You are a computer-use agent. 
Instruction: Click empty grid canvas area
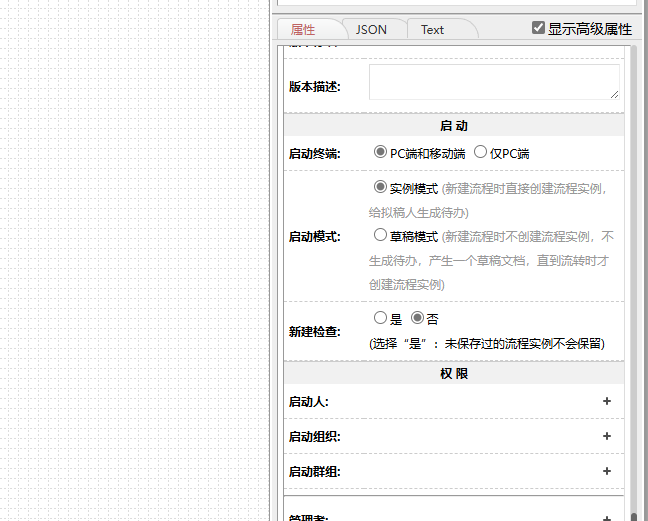pyautogui.click(x=130, y=260)
